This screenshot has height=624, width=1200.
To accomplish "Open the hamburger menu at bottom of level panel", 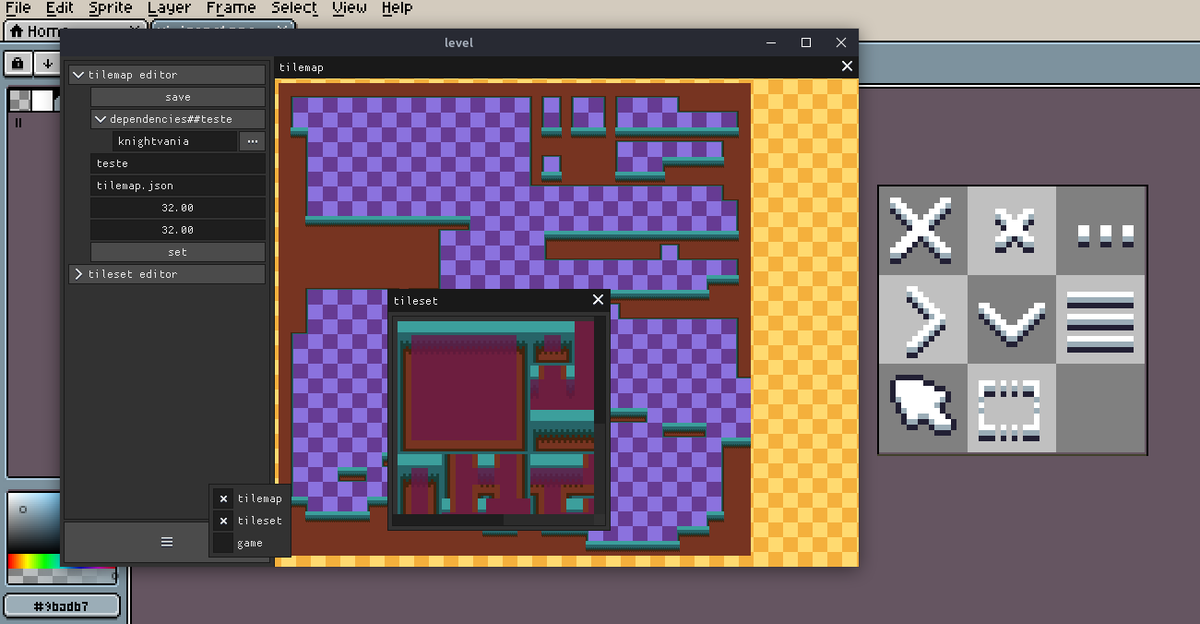I will (x=167, y=541).
